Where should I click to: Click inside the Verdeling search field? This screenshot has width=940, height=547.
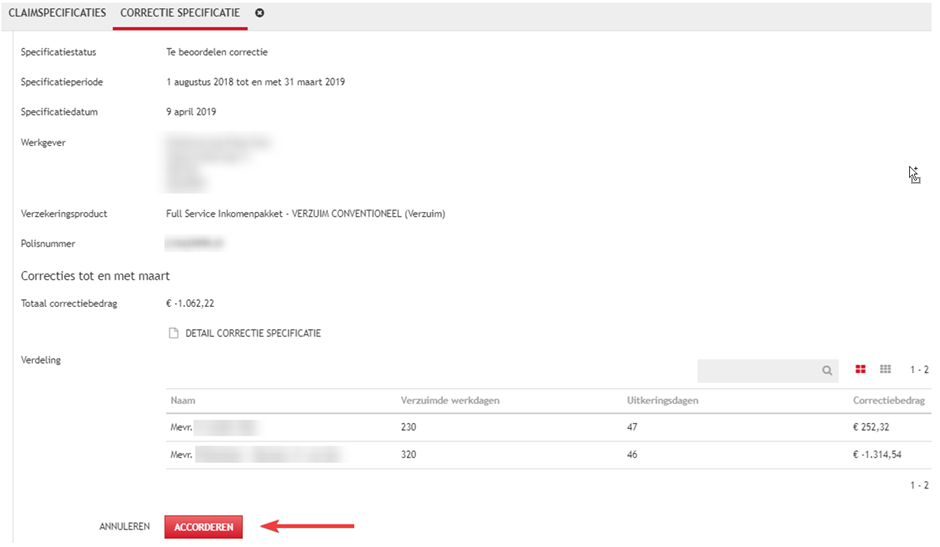757,370
